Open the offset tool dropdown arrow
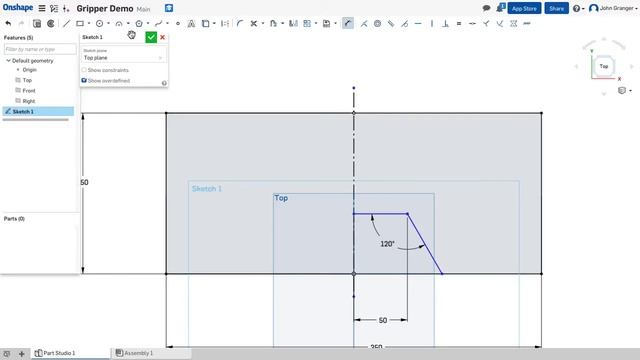This screenshot has width=640, height=360. (x=282, y=24)
